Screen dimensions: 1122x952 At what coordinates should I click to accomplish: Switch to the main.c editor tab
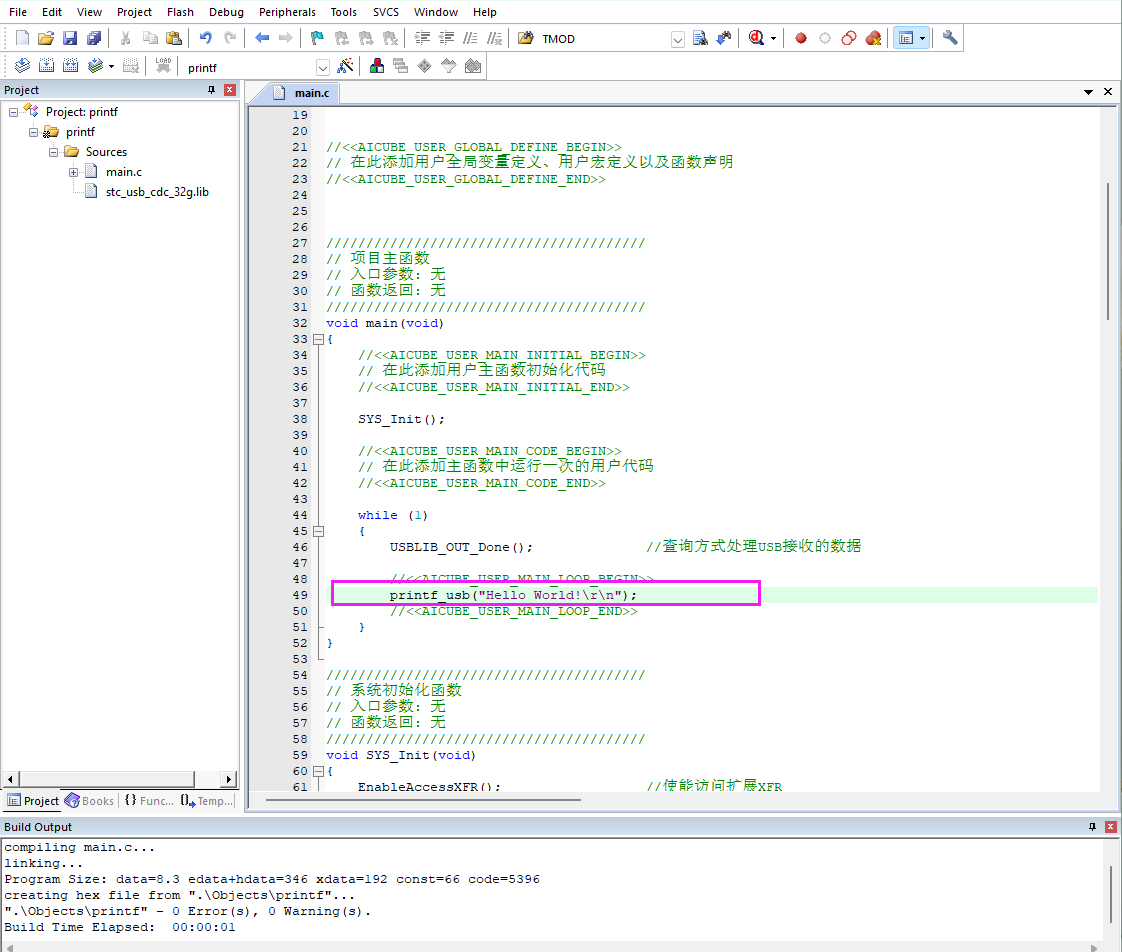point(304,92)
